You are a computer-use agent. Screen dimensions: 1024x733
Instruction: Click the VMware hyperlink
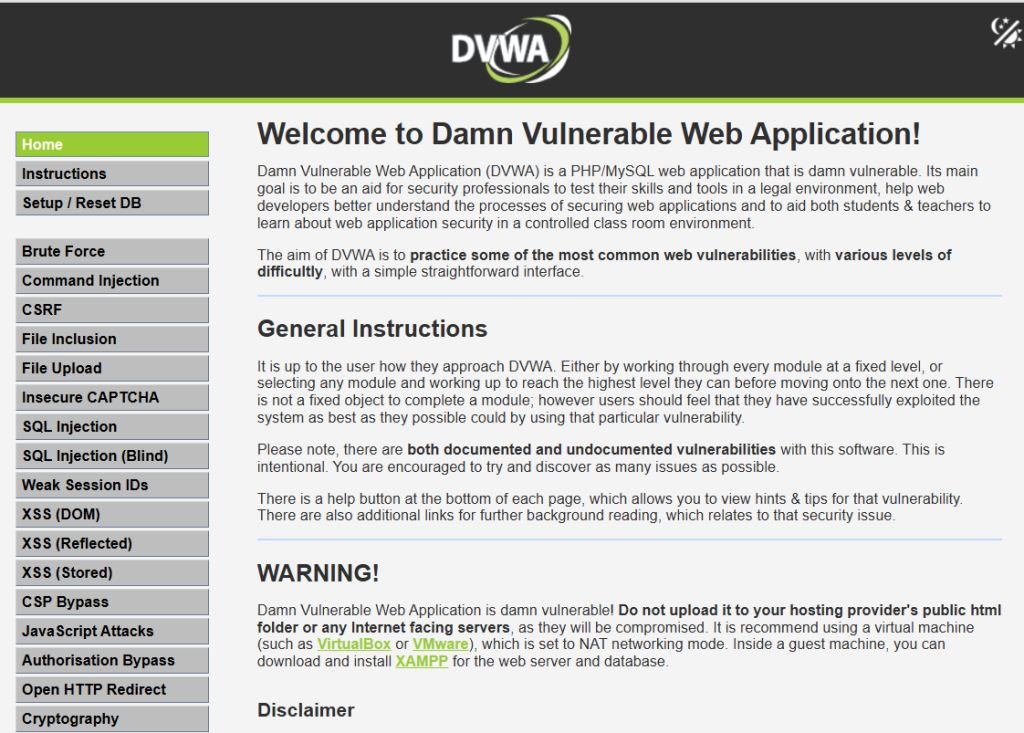pos(440,644)
